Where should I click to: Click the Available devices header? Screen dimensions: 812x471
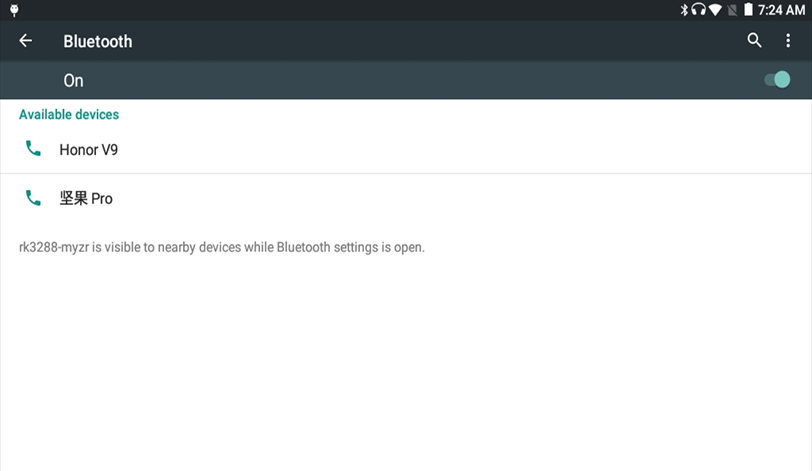coord(69,114)
